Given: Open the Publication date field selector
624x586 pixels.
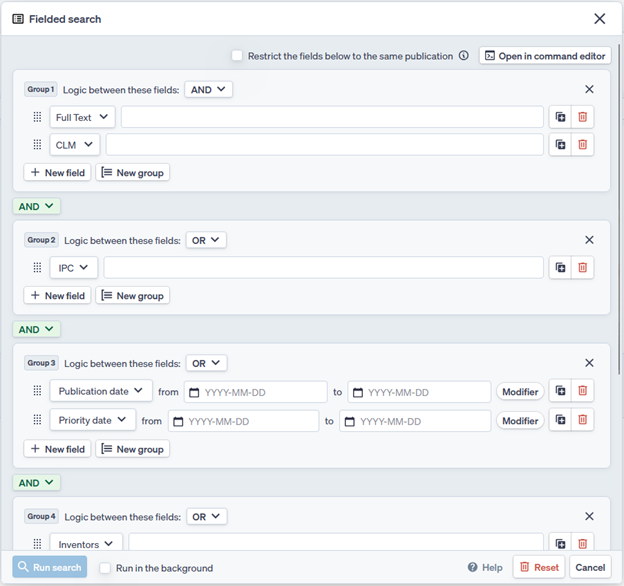Looking at the screenshot, I should tap(101, 392).
